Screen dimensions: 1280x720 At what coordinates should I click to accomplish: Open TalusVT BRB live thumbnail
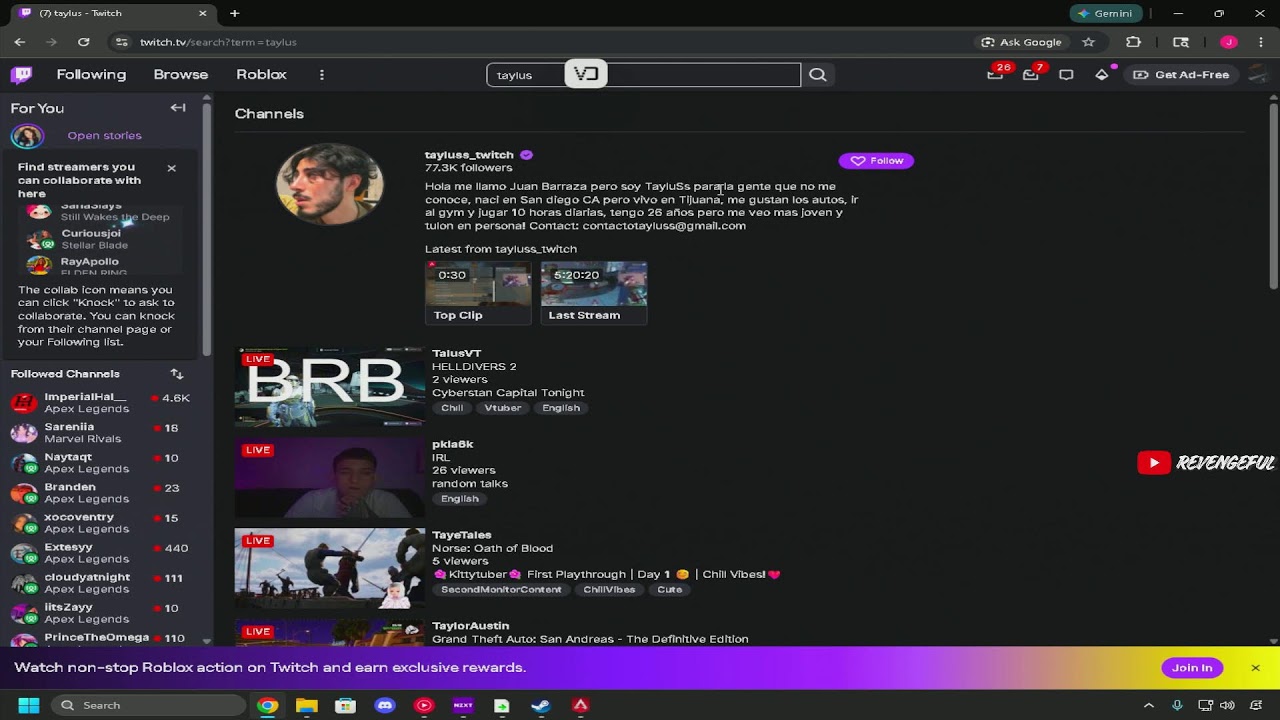(329, 387)
